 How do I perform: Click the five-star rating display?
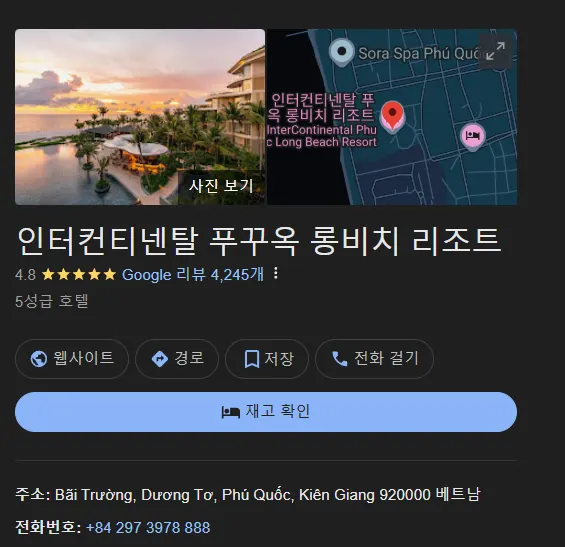(x=79, y=275)
